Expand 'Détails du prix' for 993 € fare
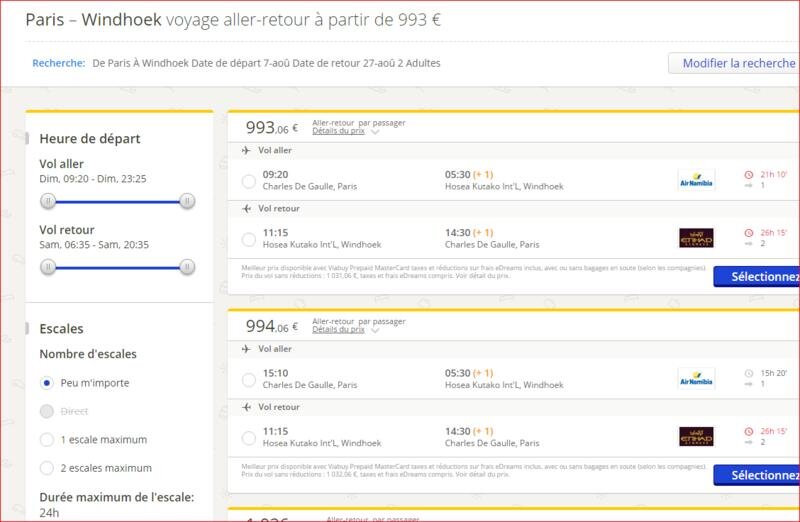The height and width of the screenshot is (522, 800). coord(345,131)
